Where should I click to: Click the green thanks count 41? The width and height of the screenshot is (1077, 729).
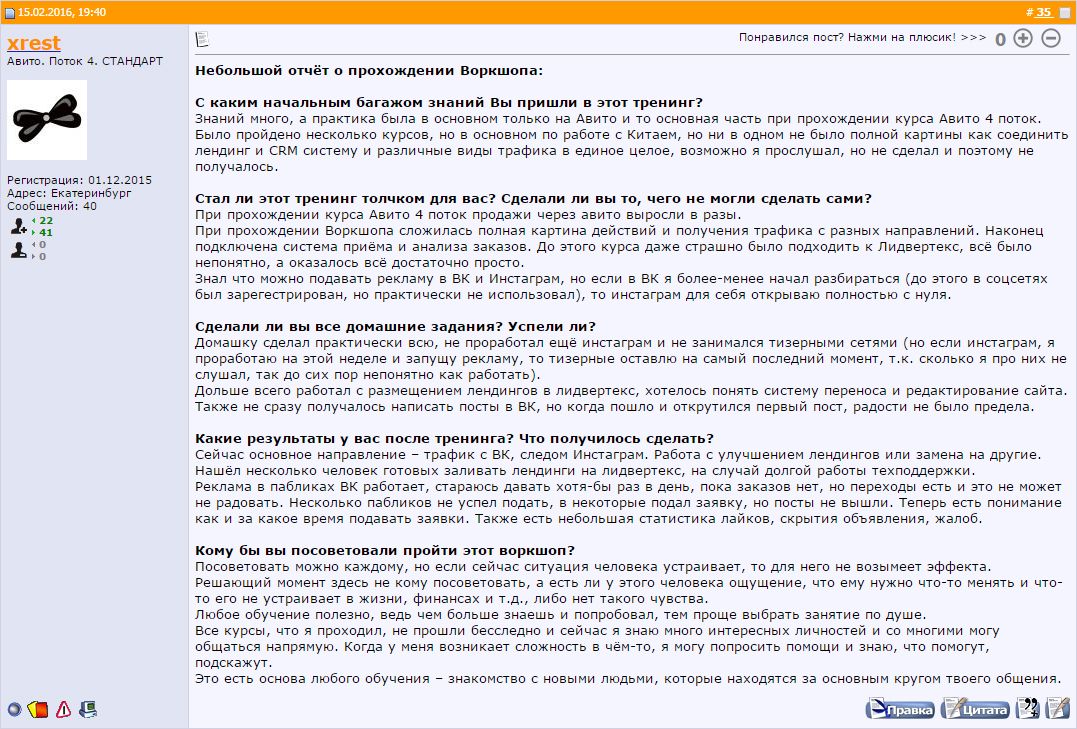click(x=46, y=232)
